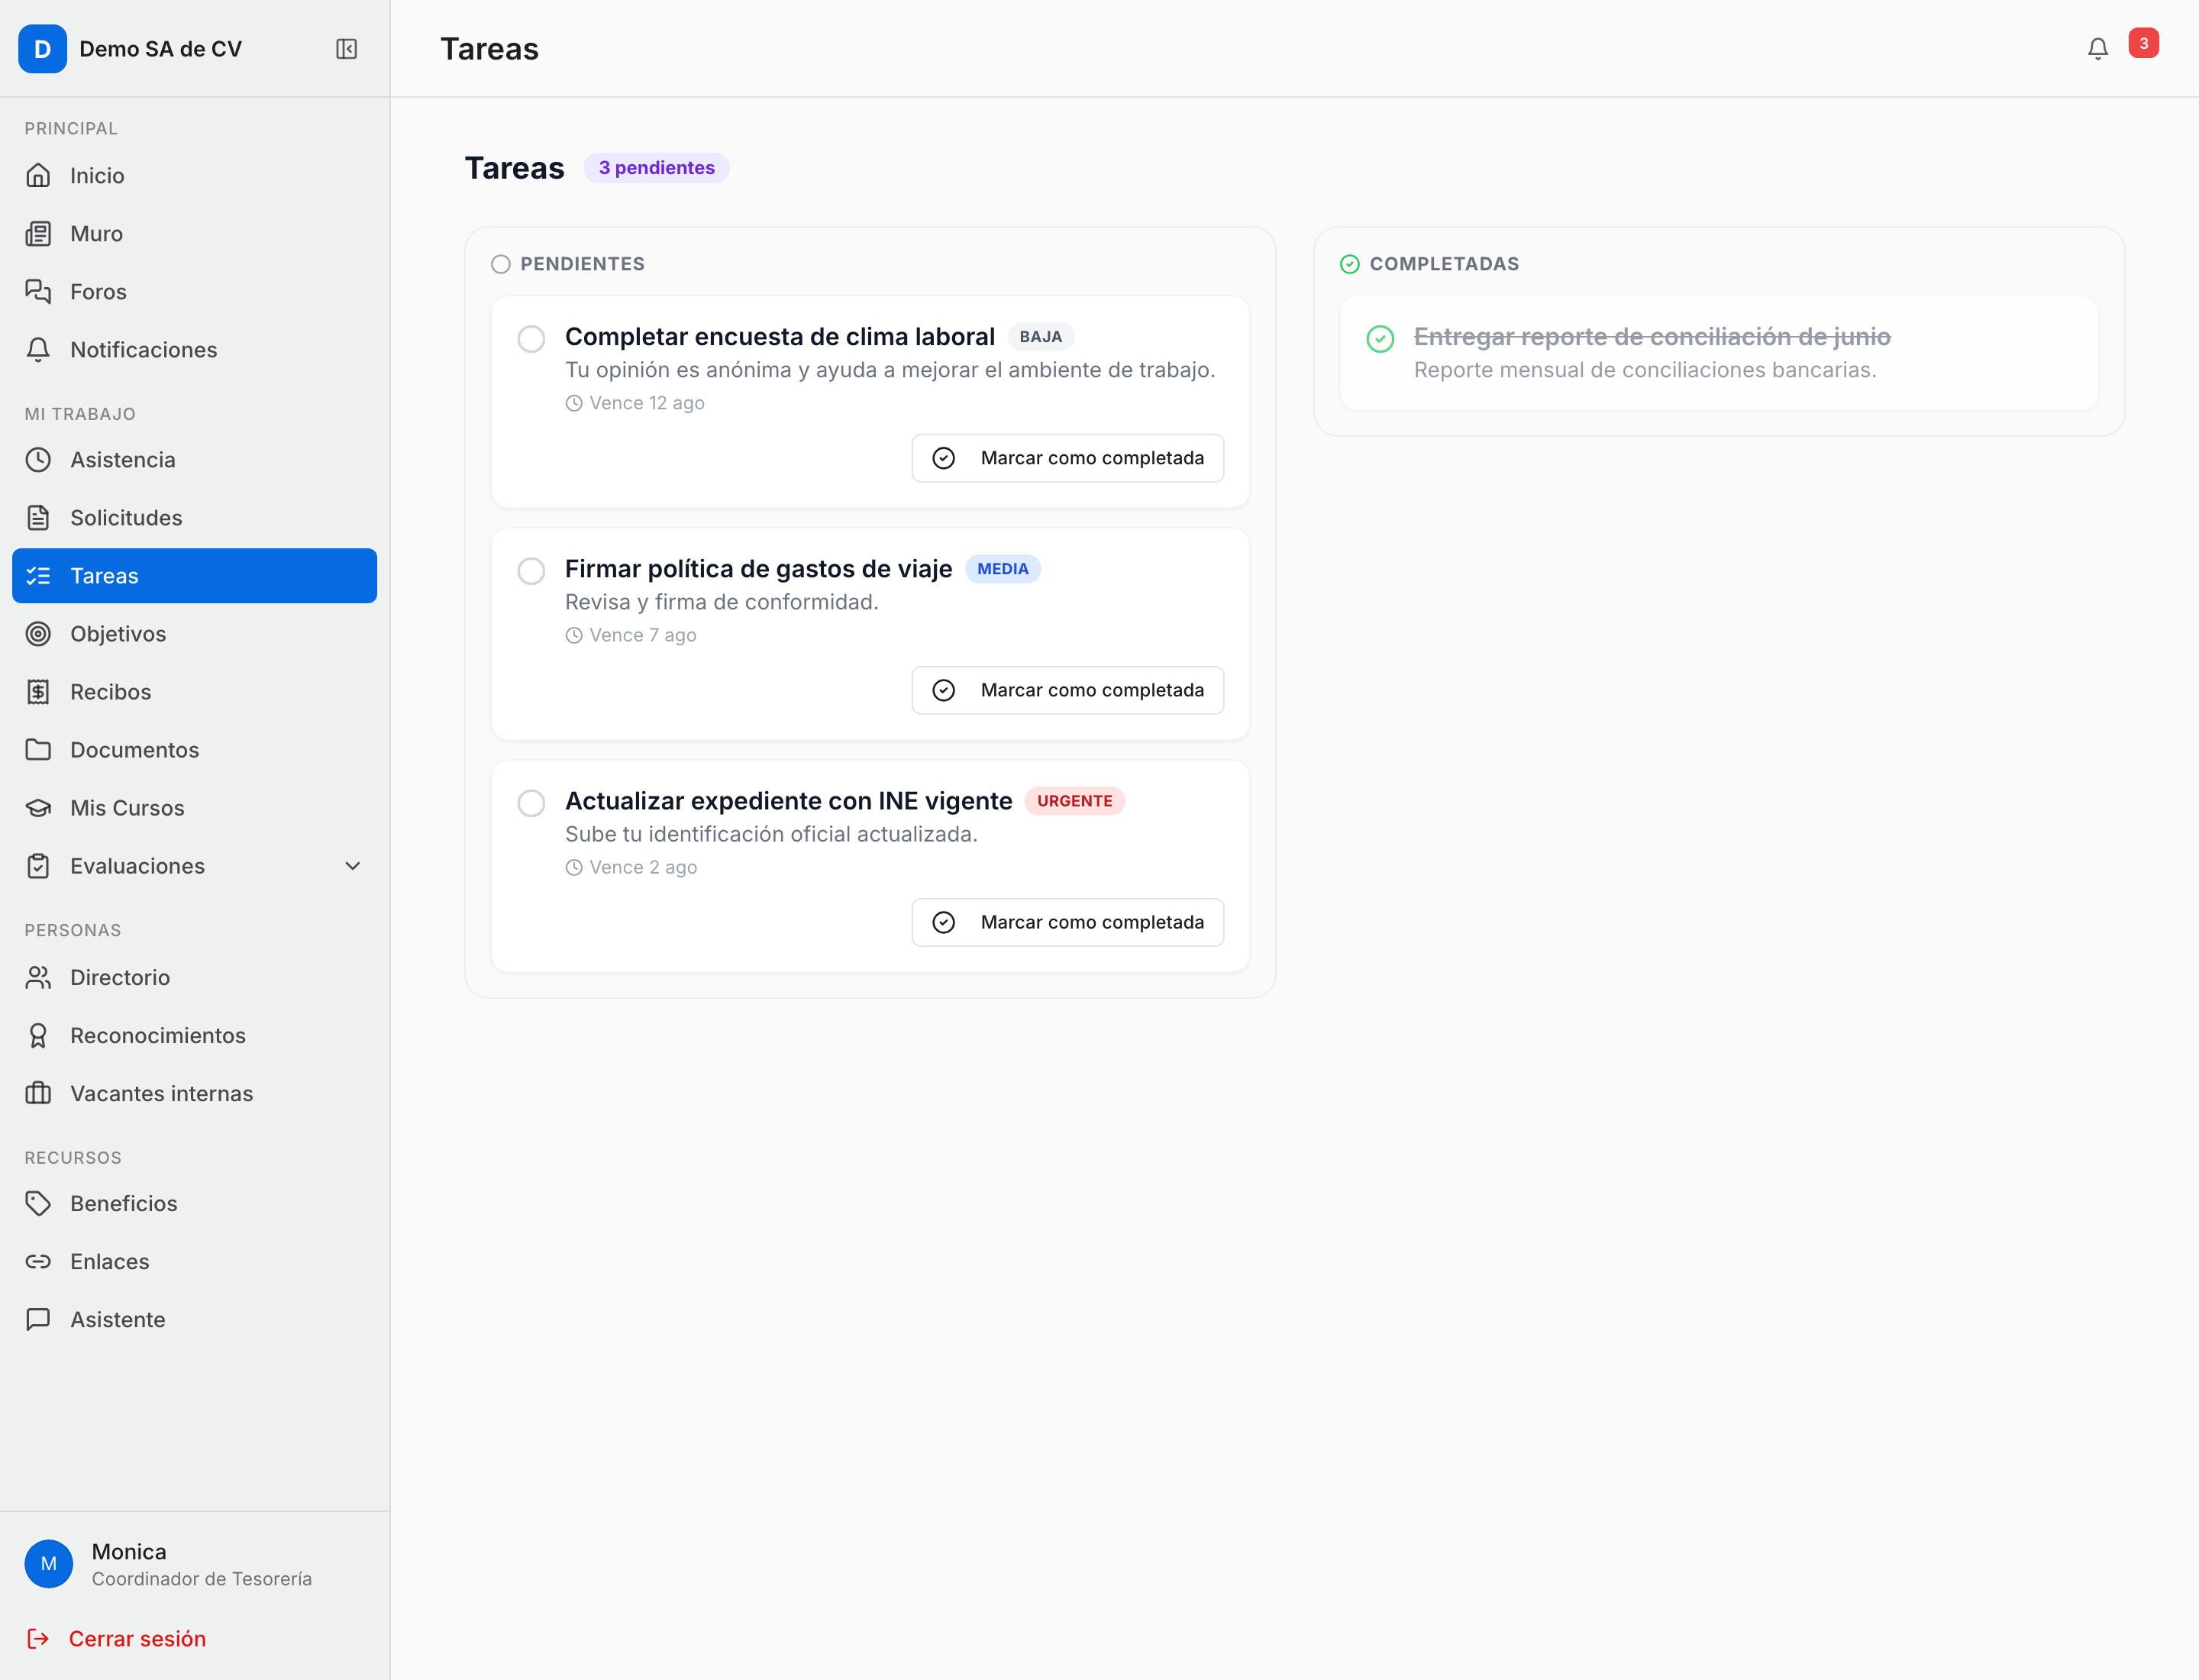The height and width of the screenshot is (1680, 2199).
Task: Mark the gastos de viaje task as completed
Action: 1067,690
